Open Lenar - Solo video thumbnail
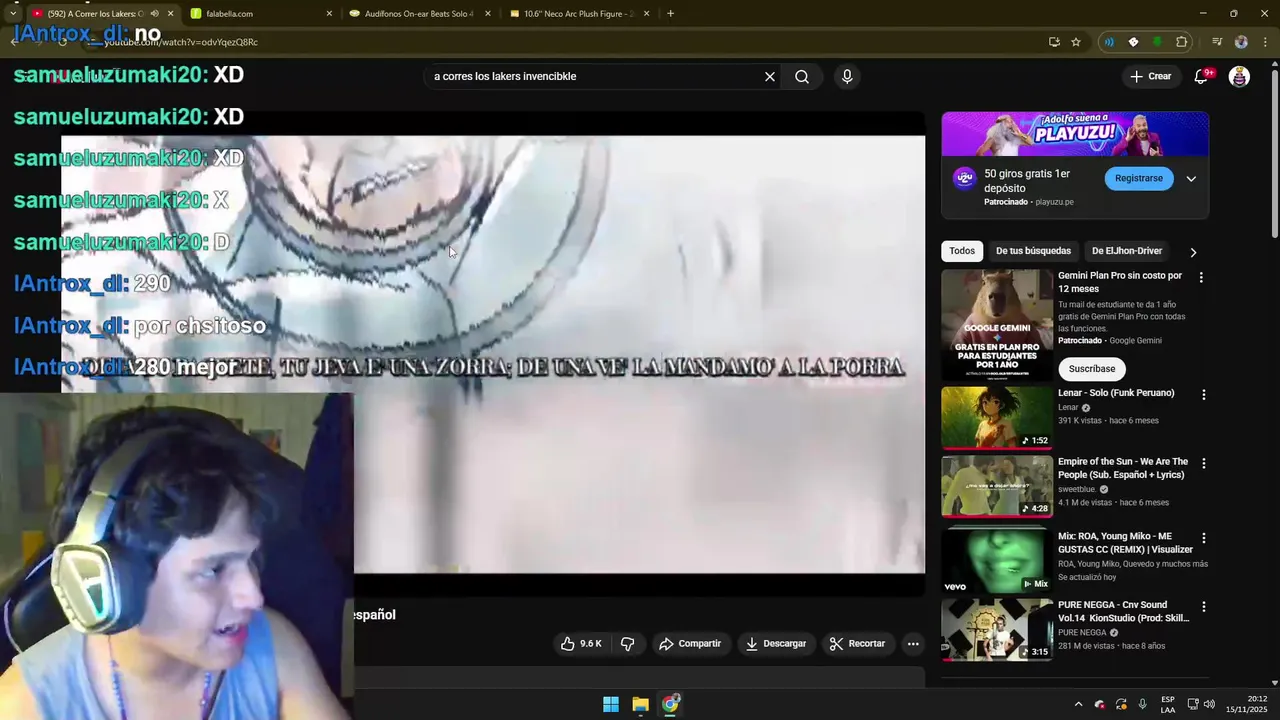This screenshot has height=720, width=1280. coord(997,417)
